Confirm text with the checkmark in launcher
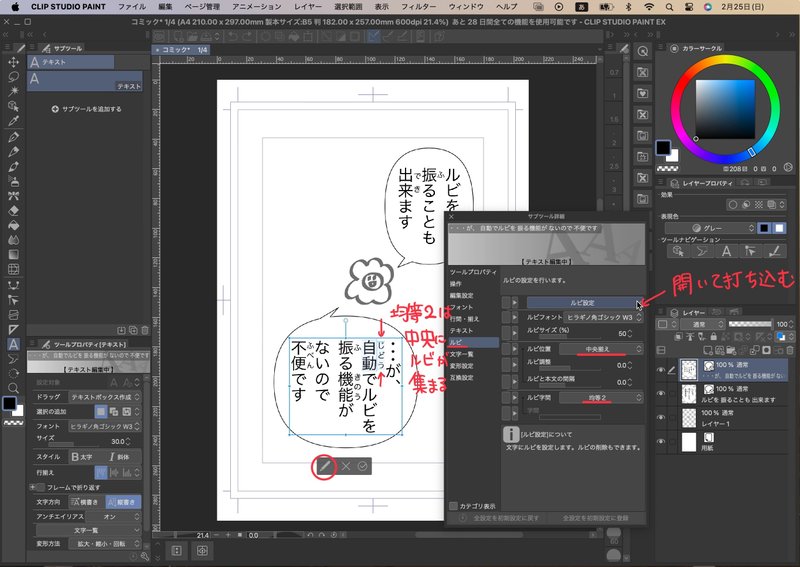 click(x=362, y=466)
